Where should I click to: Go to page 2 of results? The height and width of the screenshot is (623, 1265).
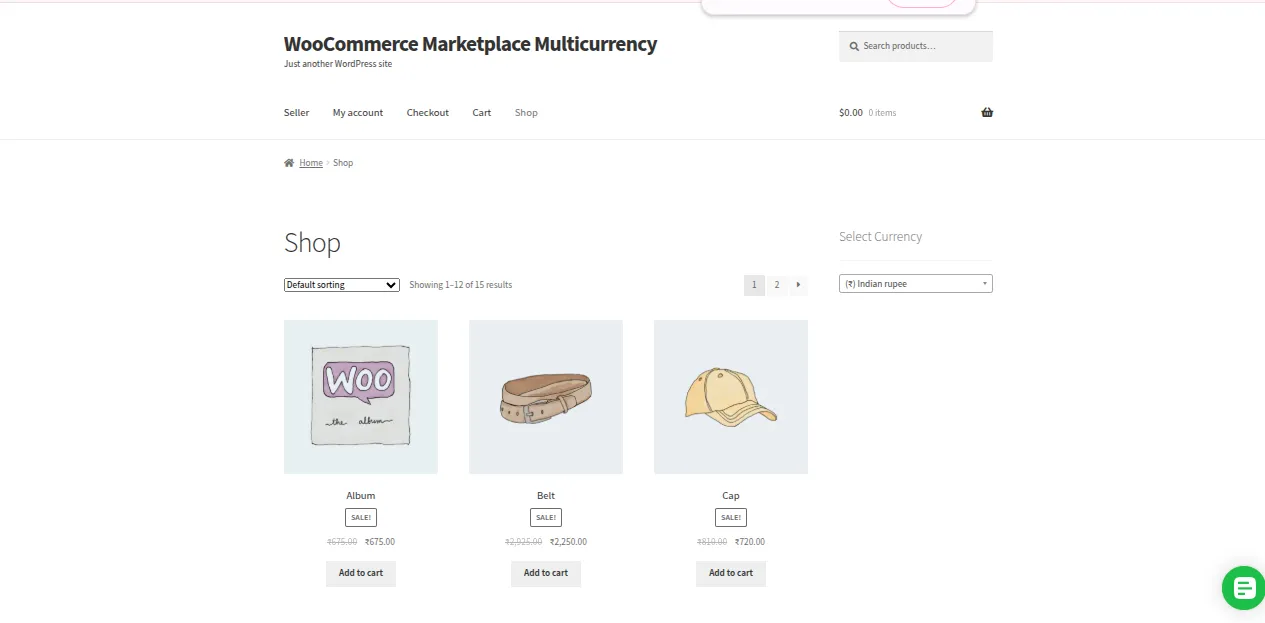777,285
